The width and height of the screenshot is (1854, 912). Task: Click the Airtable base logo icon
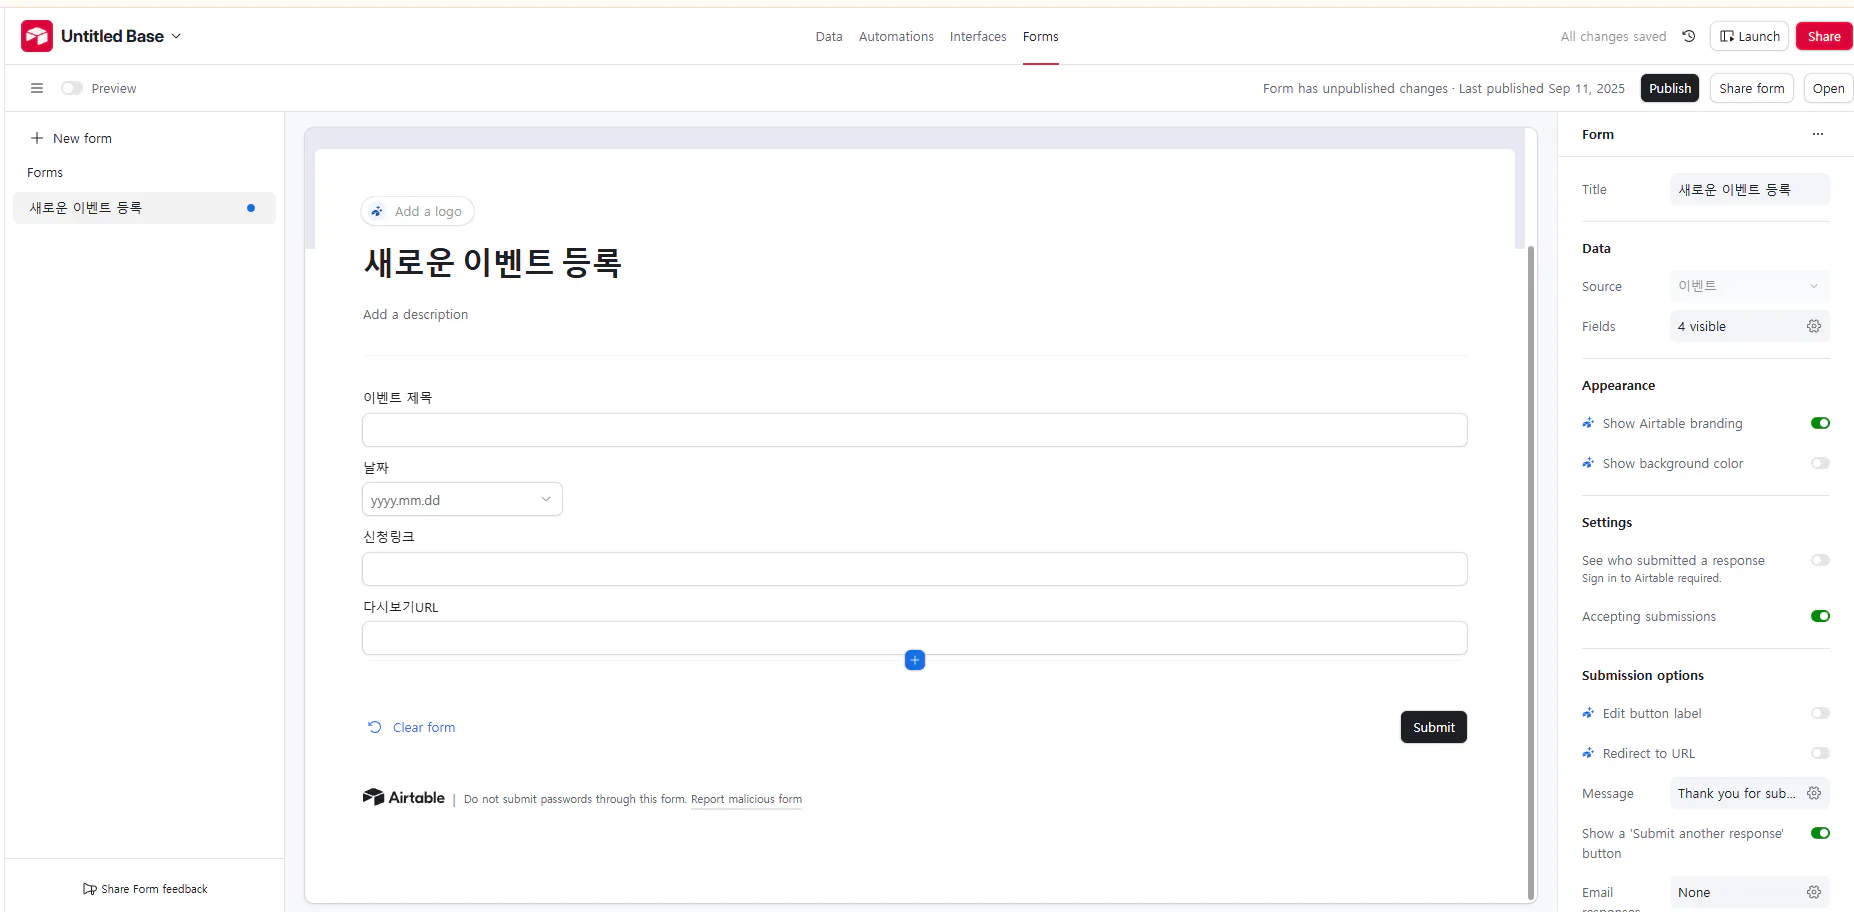37,36
